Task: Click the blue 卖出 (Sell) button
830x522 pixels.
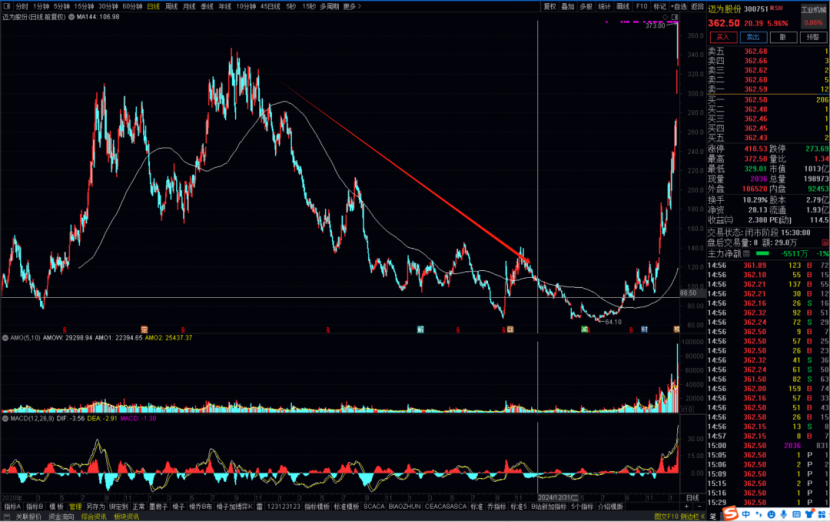Action: 753,36
